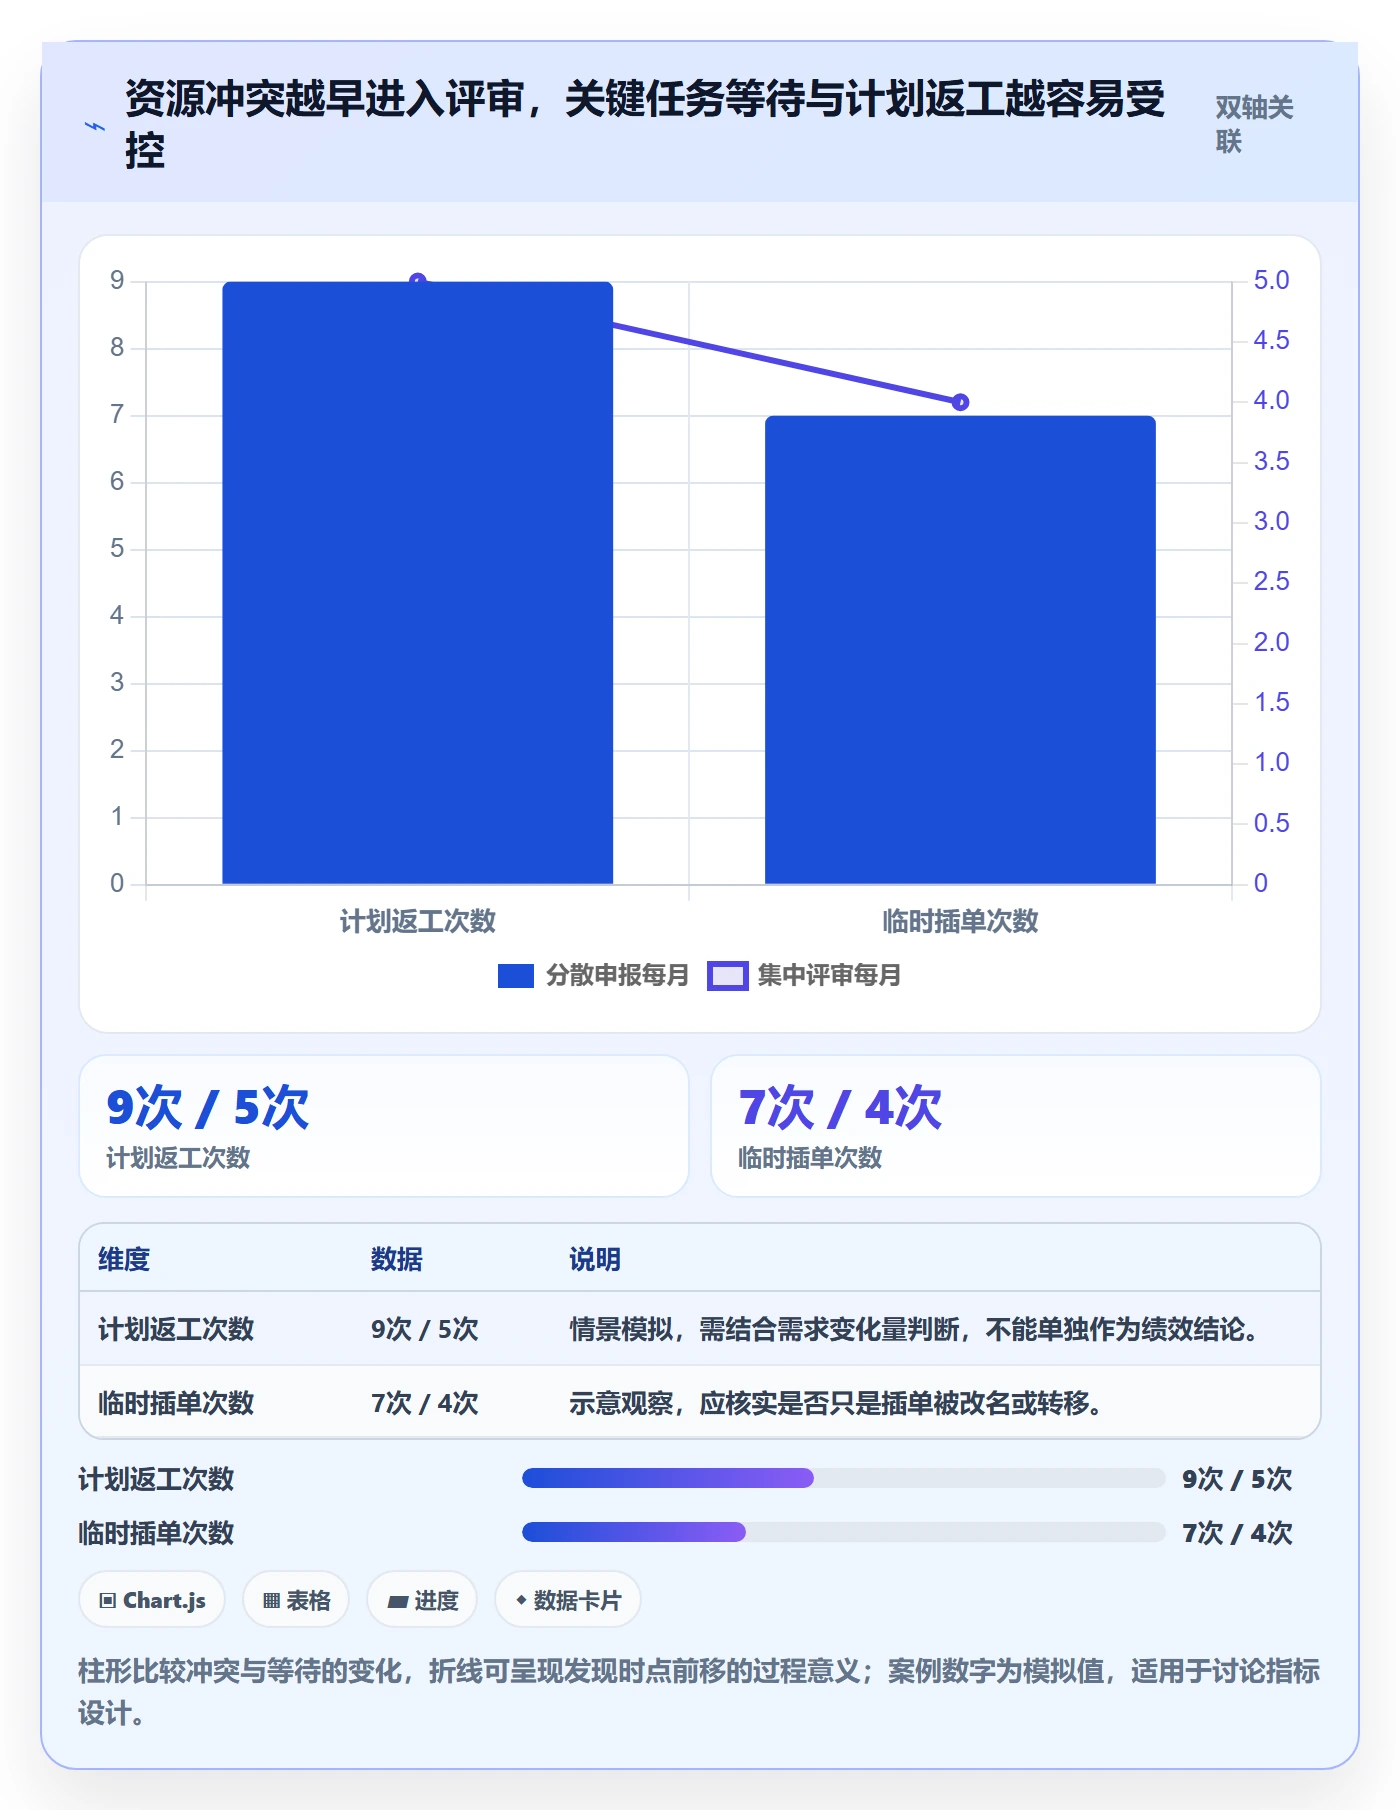
Task: Click the 临时插单次数 bar in chart
Action: coord(960,650)
